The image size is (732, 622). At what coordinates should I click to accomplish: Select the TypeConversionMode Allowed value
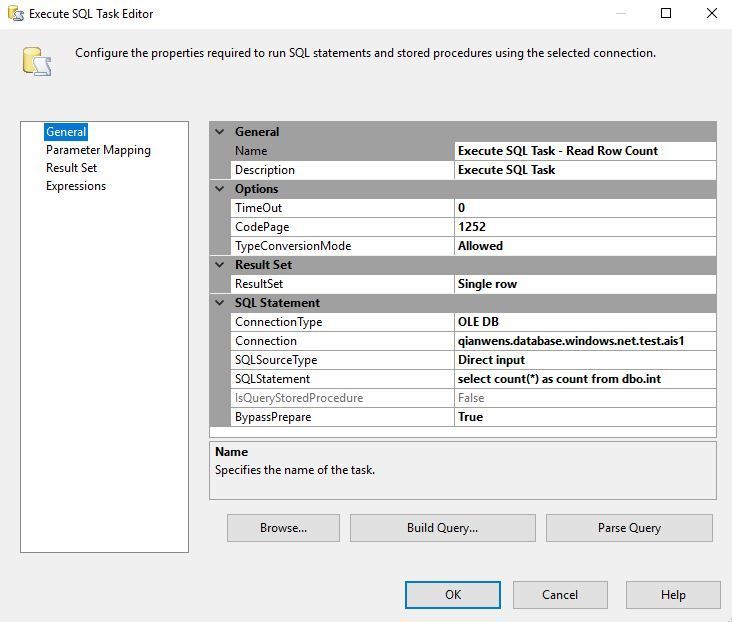[x=585, y=246]
